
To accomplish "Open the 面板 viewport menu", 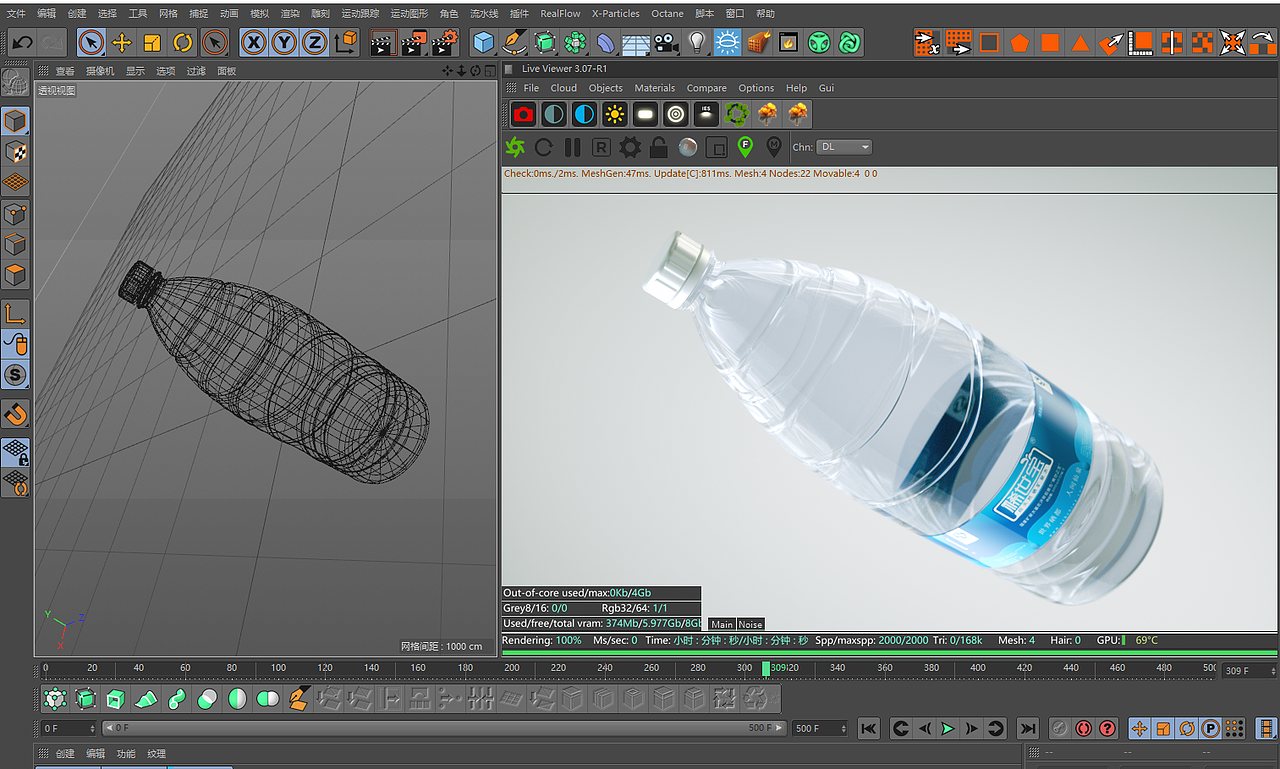I will (x=227, y=71).
